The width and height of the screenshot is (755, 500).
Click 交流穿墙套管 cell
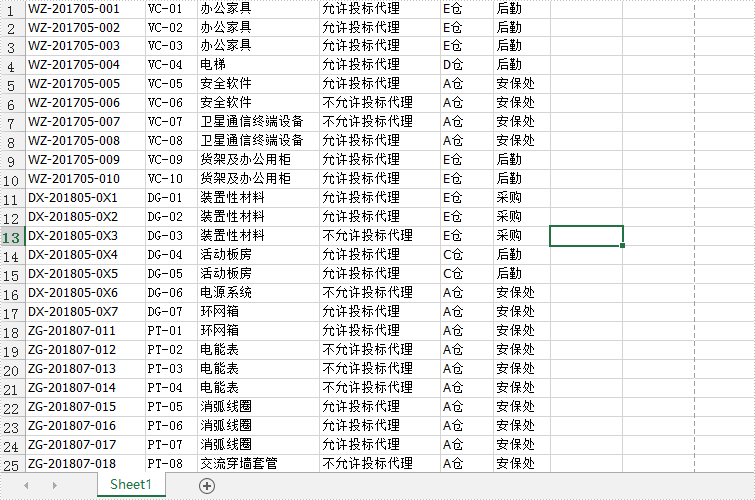coord(258,463)
